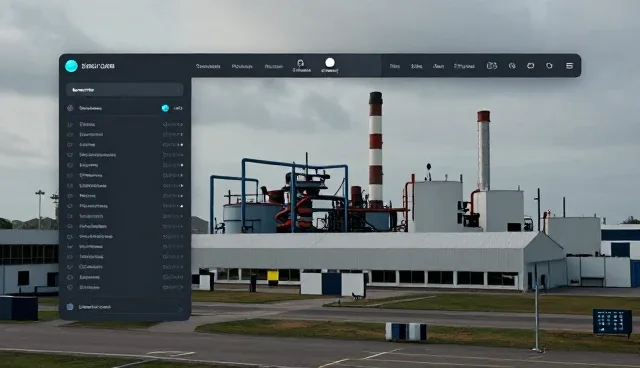
Task: Toggle the teal switch in the sidebar
Action: pyautogui.click(x=165, y=108)
